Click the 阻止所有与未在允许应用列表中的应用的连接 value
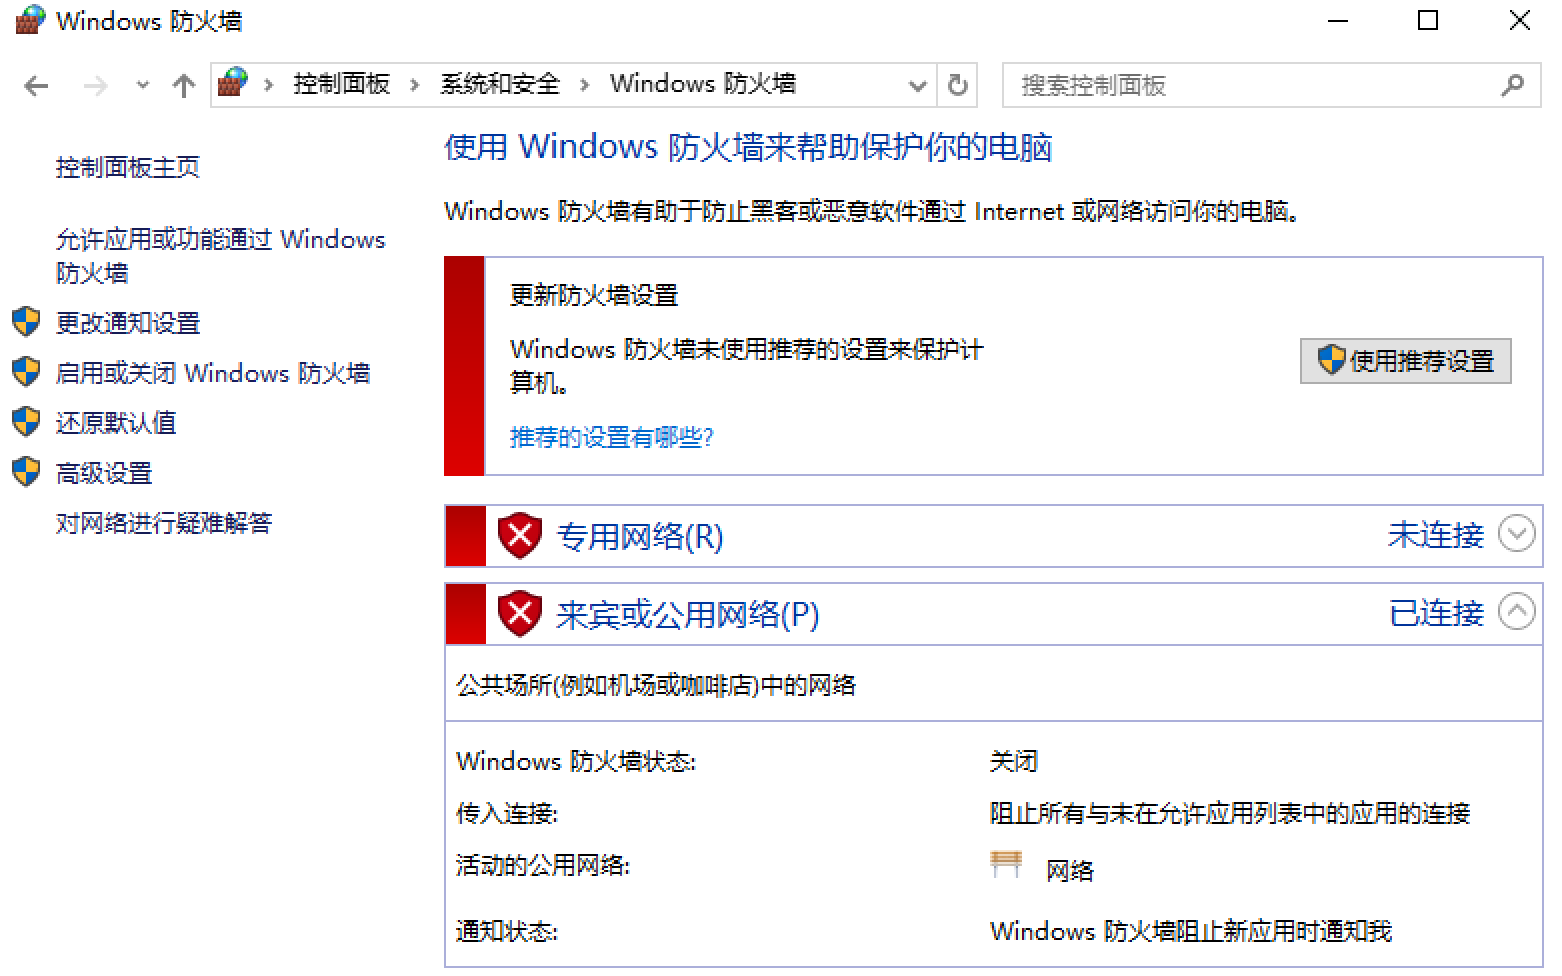 [x=1230, y=813]
